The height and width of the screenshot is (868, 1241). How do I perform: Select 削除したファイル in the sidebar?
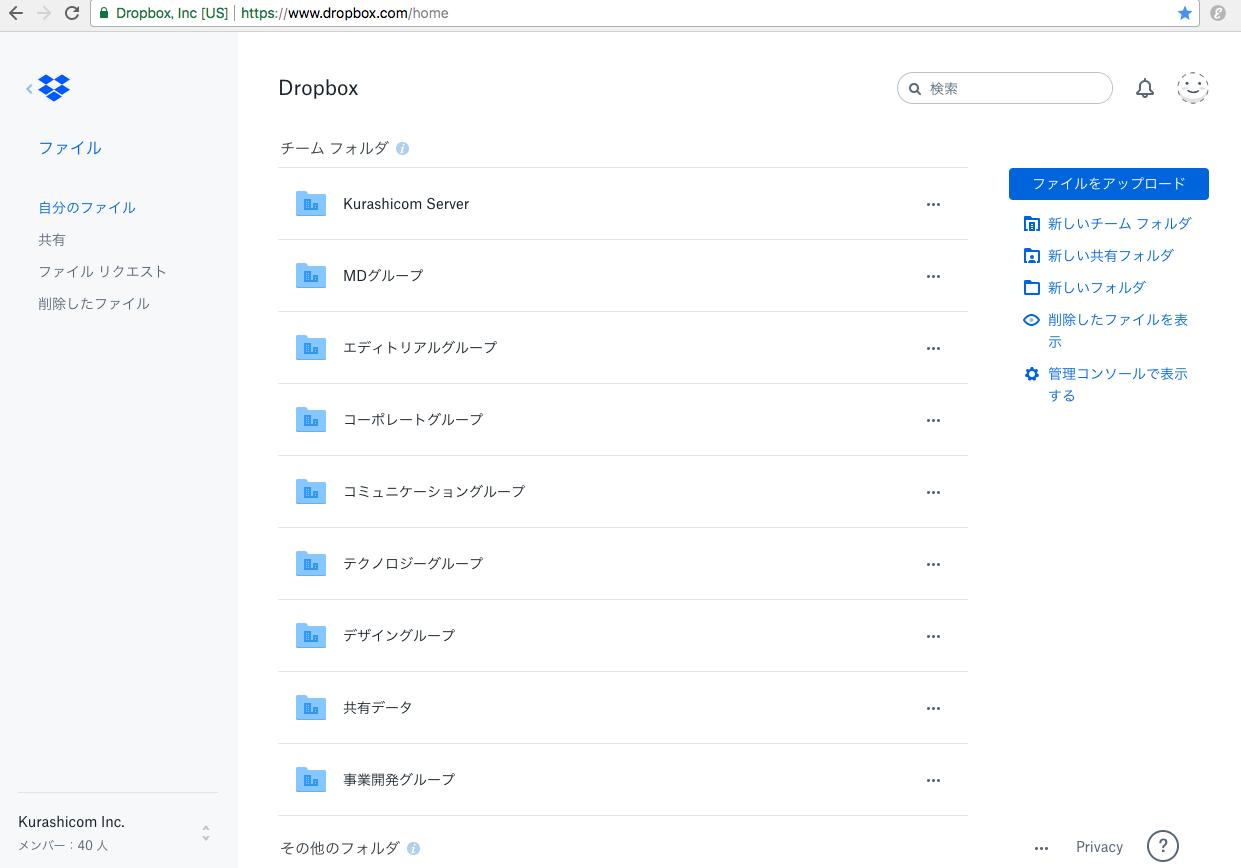point(94,304)
